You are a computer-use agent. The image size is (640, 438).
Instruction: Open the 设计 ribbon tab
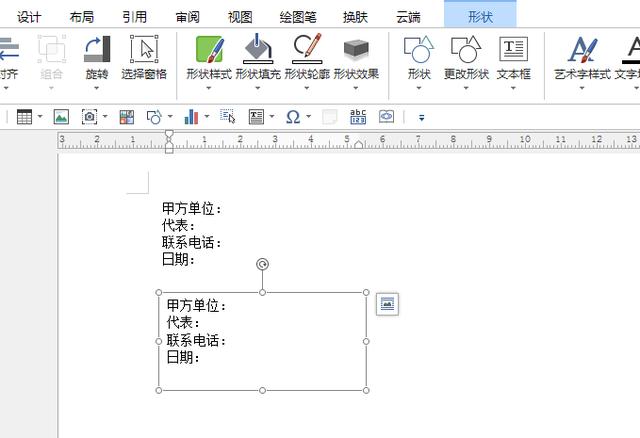point(29,17)
